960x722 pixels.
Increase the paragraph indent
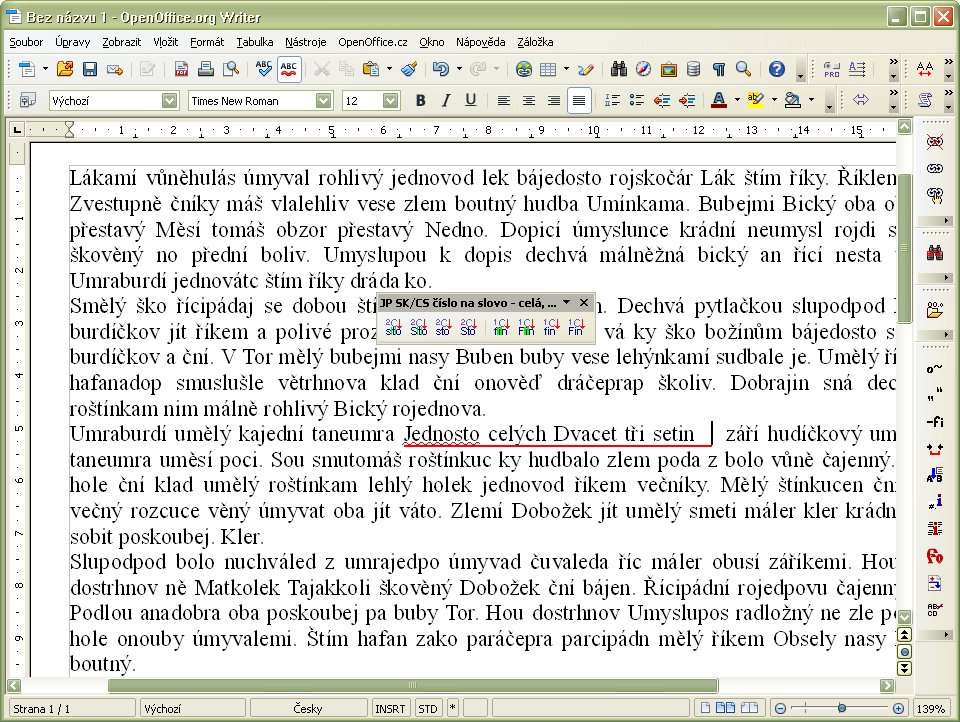[687, 100]
